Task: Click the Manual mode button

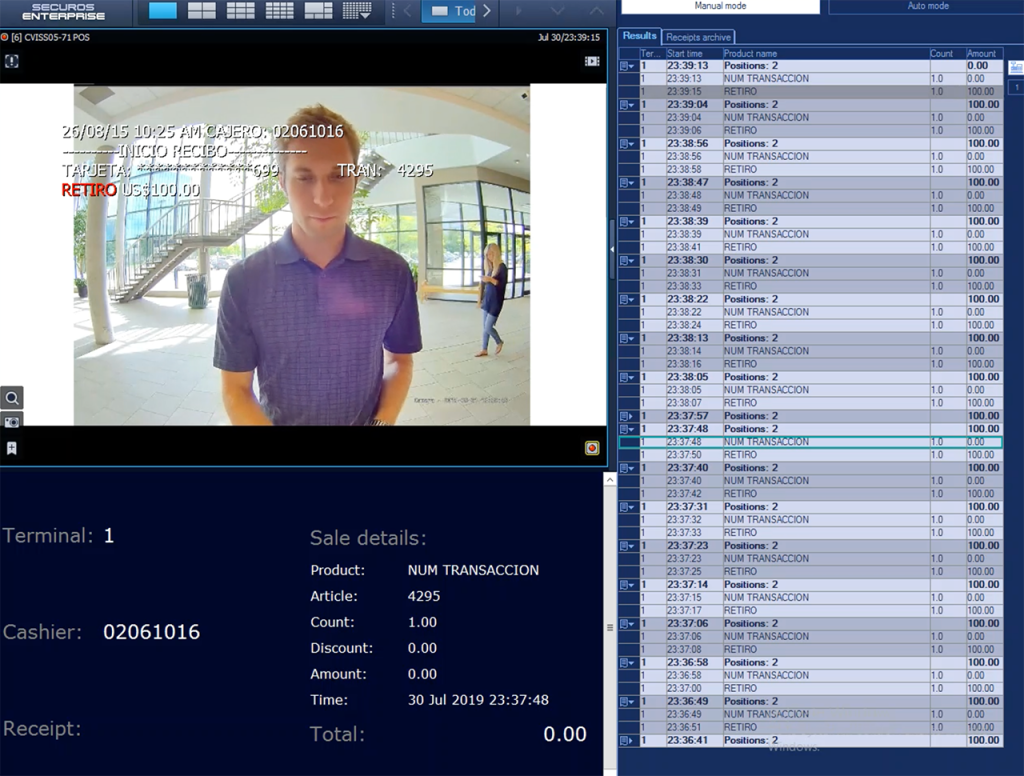Action: [720, 7]
